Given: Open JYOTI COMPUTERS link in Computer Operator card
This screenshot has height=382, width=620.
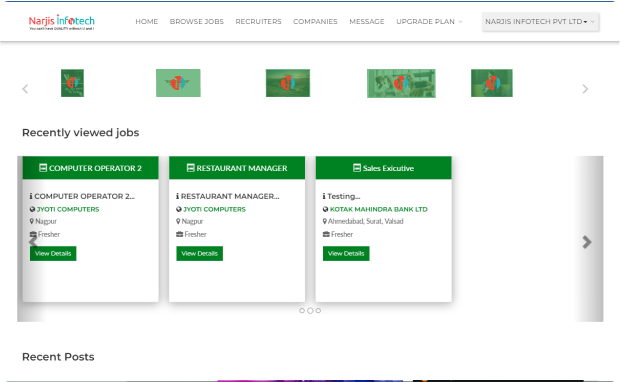Looking at the screenshot, I should click(x=68, y=209).
